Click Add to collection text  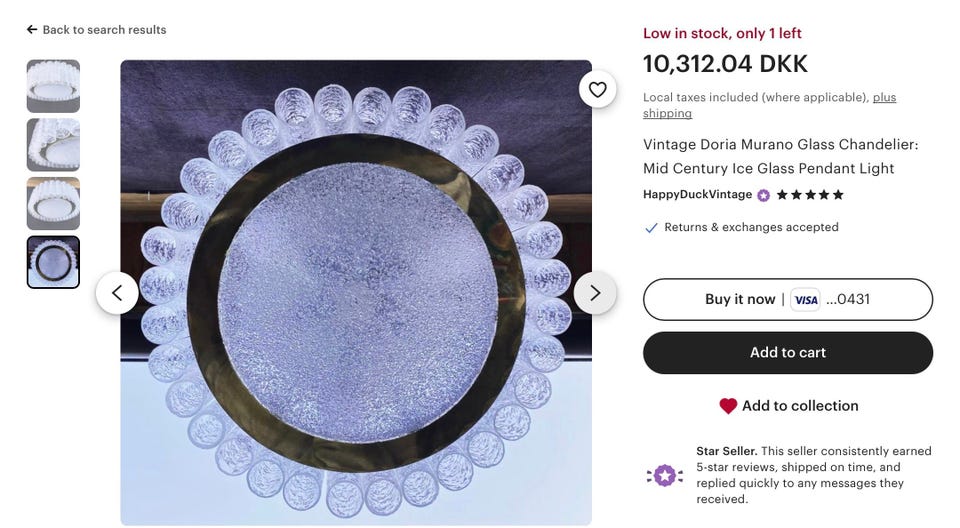(x=800, y=406)
